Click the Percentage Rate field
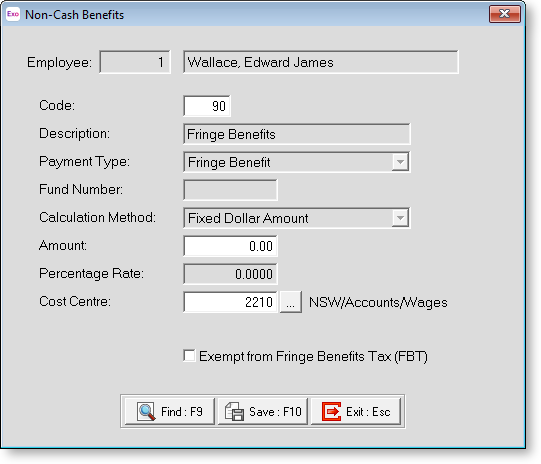The height and width of the screenshot is (464, 541). point(230,274)
